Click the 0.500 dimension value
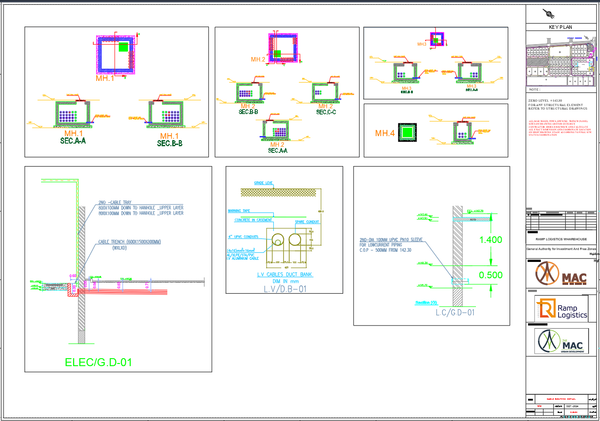Viewport: 600px width, 421px height. click(491, 275)
